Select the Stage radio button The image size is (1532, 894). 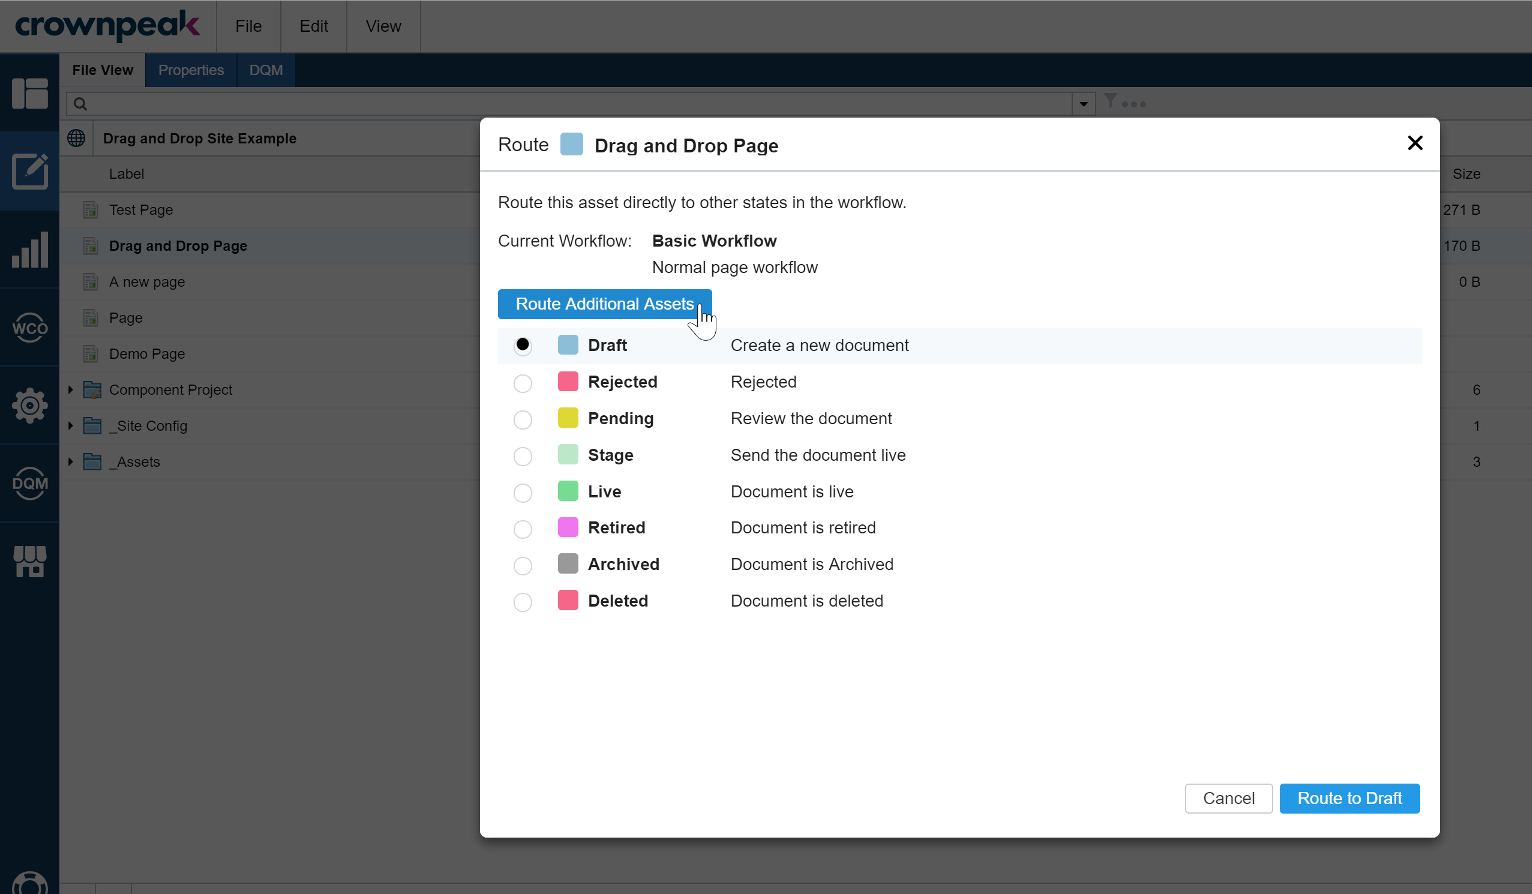pos(523,456)
